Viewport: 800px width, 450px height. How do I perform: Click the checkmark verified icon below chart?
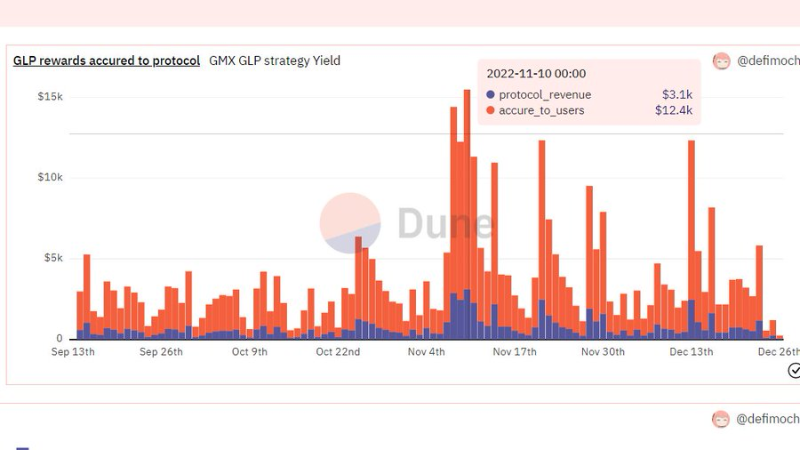pyautogui.click(x=794, y=371)
